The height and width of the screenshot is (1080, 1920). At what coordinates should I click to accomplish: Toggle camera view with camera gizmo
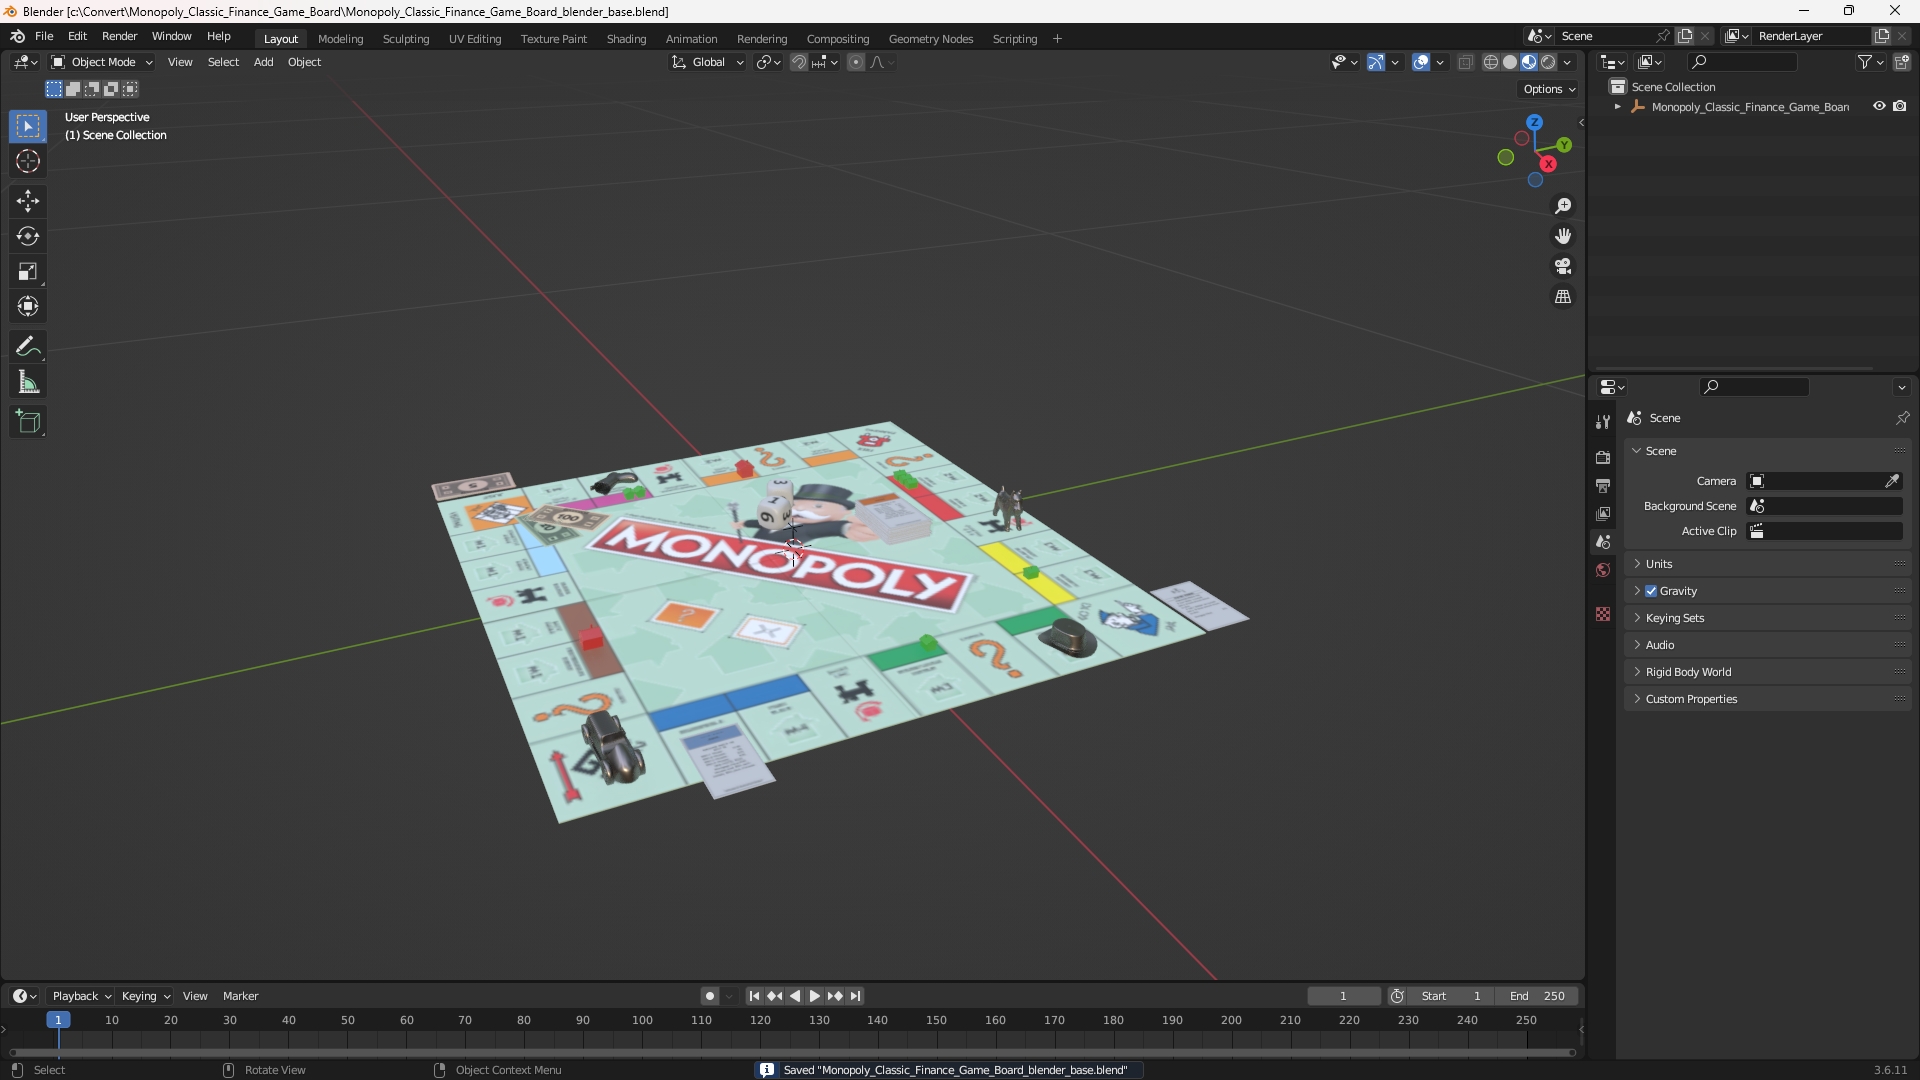pyautogui.click(x=1563, y=267)
